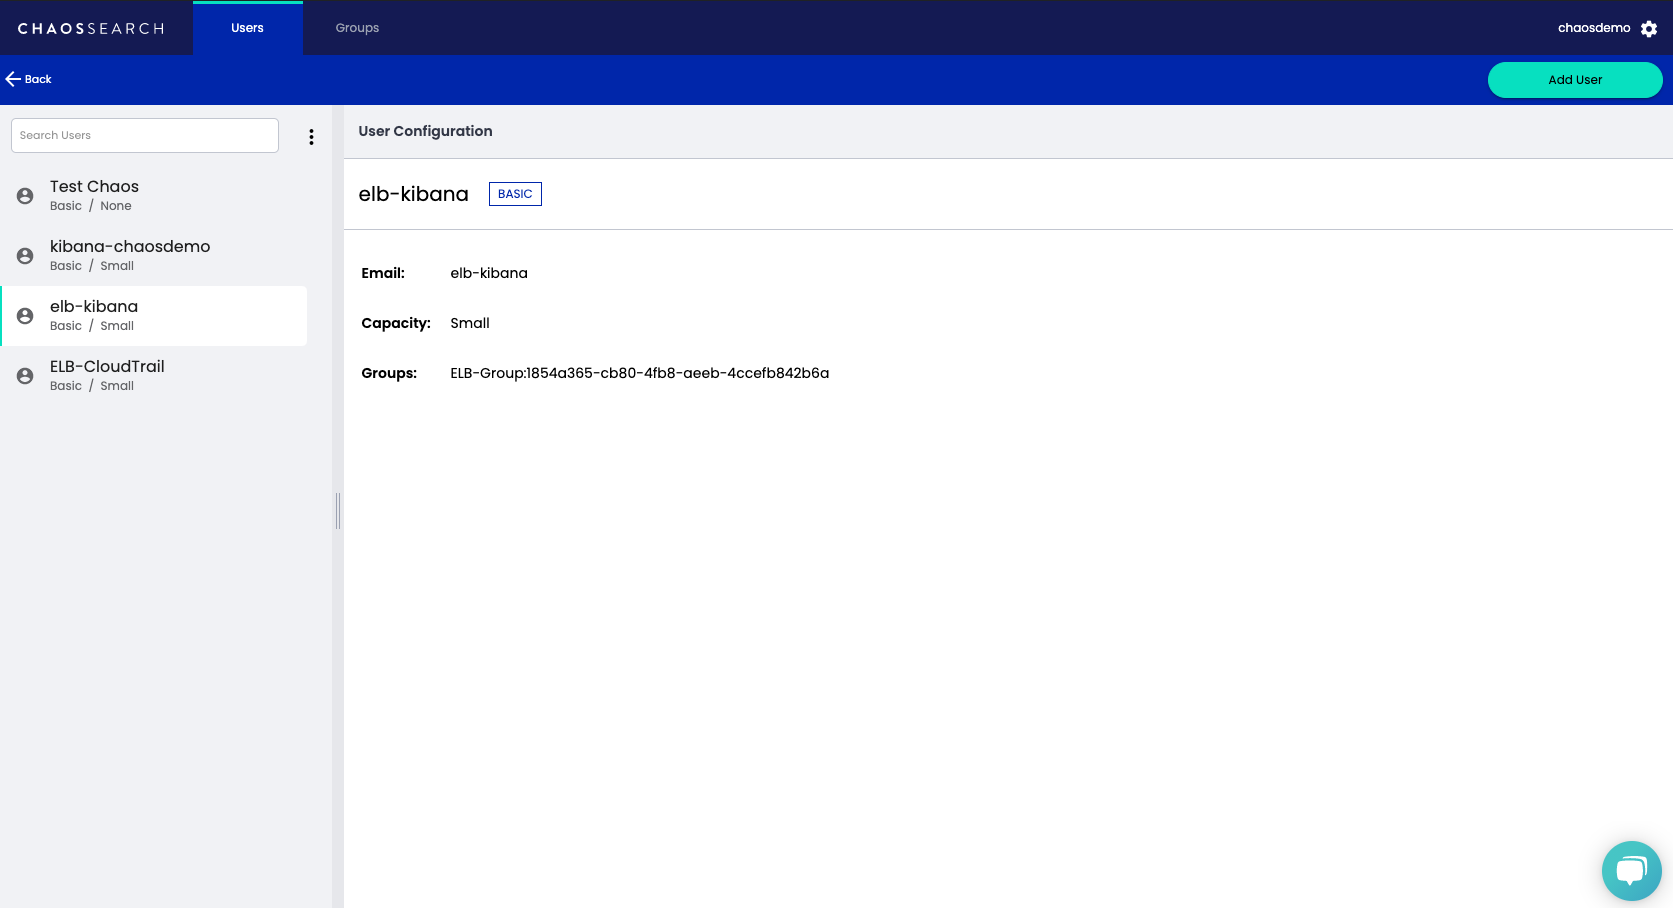Select the Test Chaos user

pos(154,196)
